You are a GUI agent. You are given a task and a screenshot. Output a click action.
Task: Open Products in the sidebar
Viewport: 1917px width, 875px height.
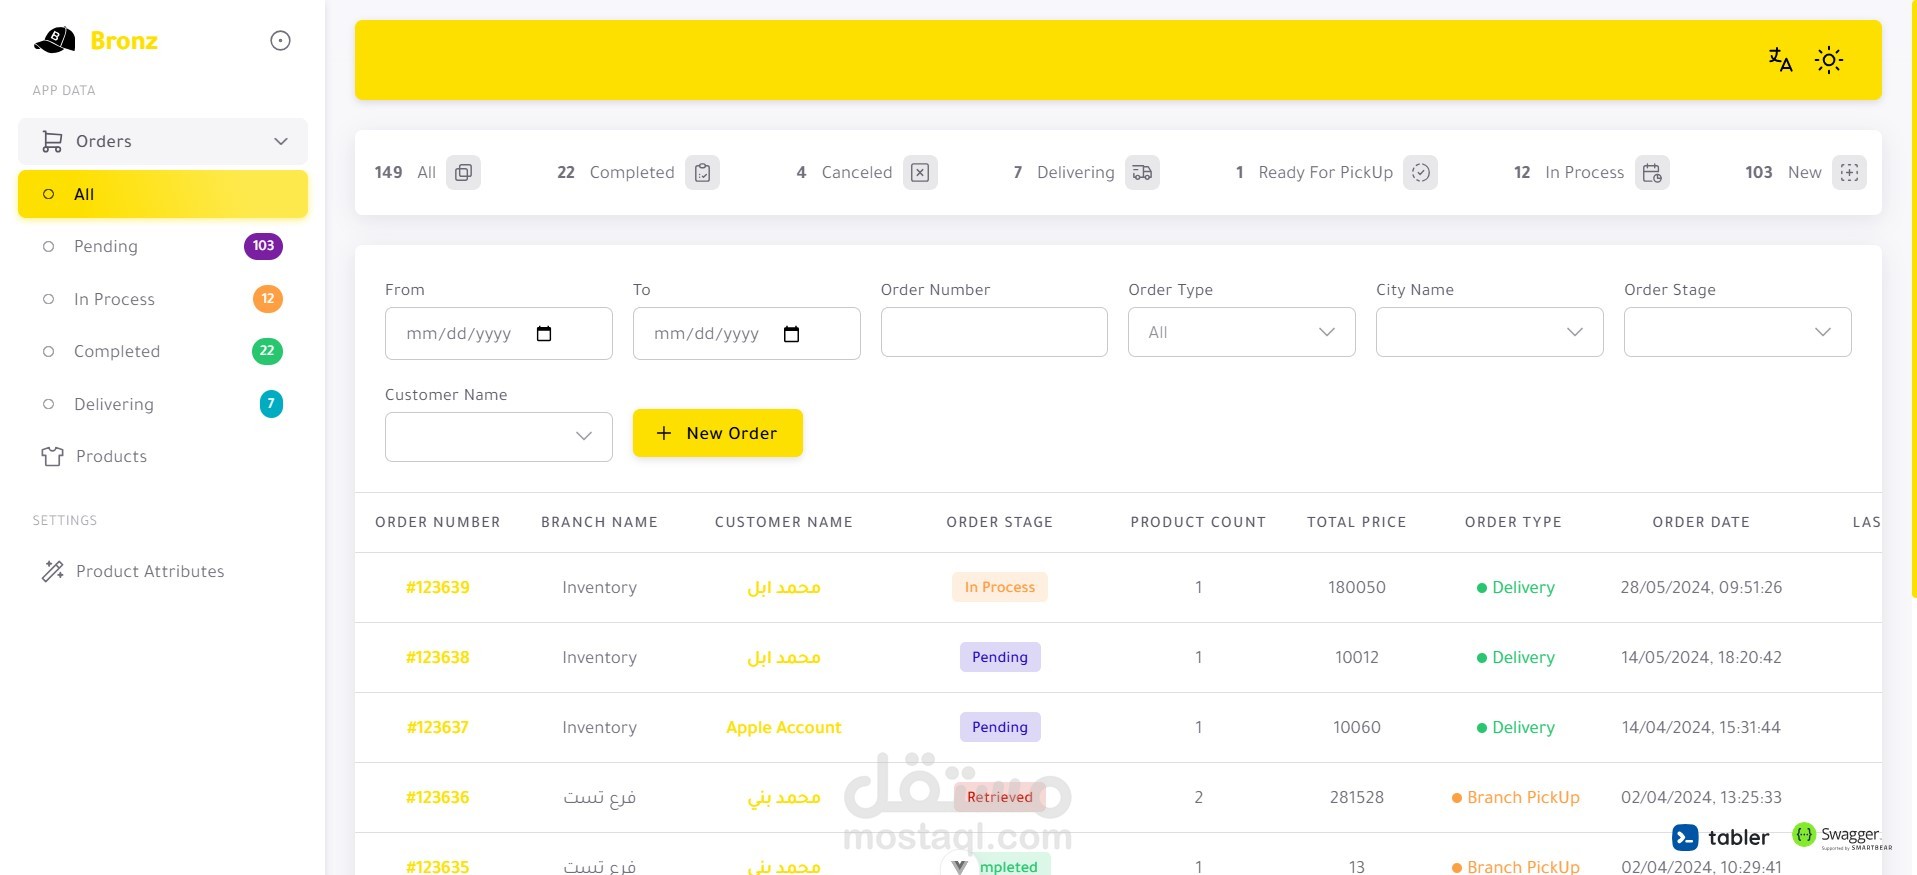pyautogui.click(x=163, y=456)
